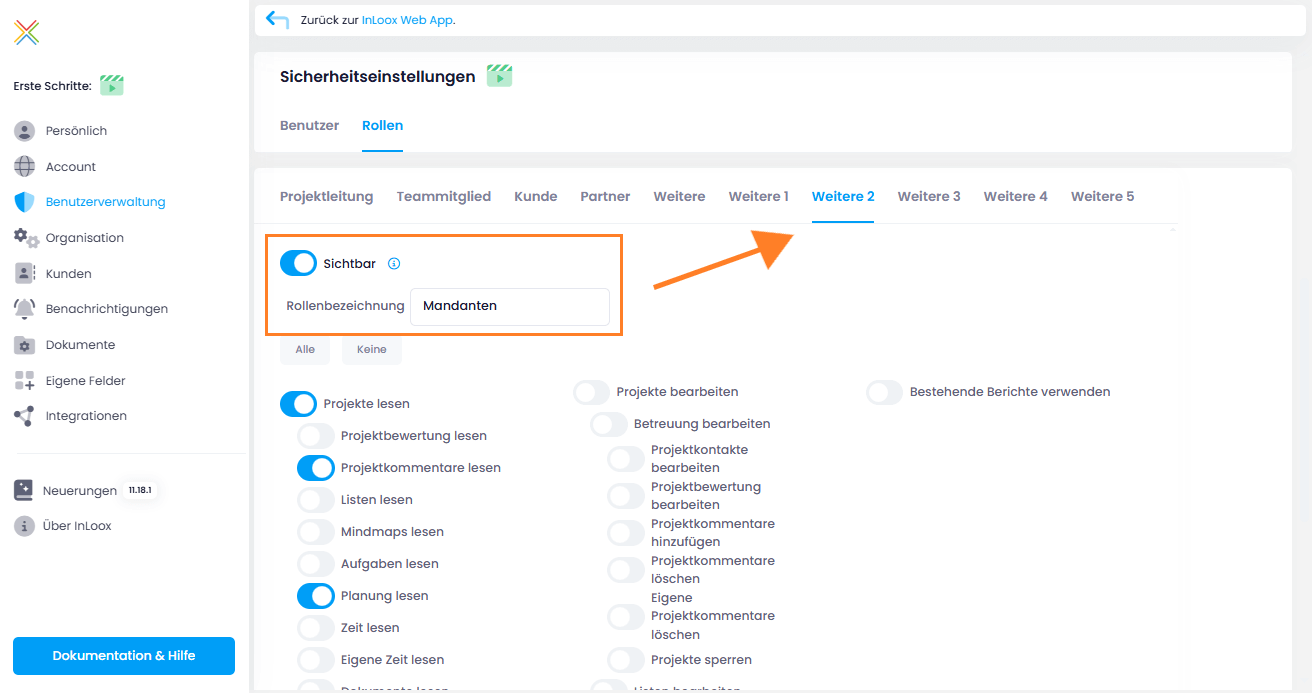Image resolution: width=1312 pixels, height=693 pixels.
Task: Click the Account globe icon
Action: [x=25, y=166]
